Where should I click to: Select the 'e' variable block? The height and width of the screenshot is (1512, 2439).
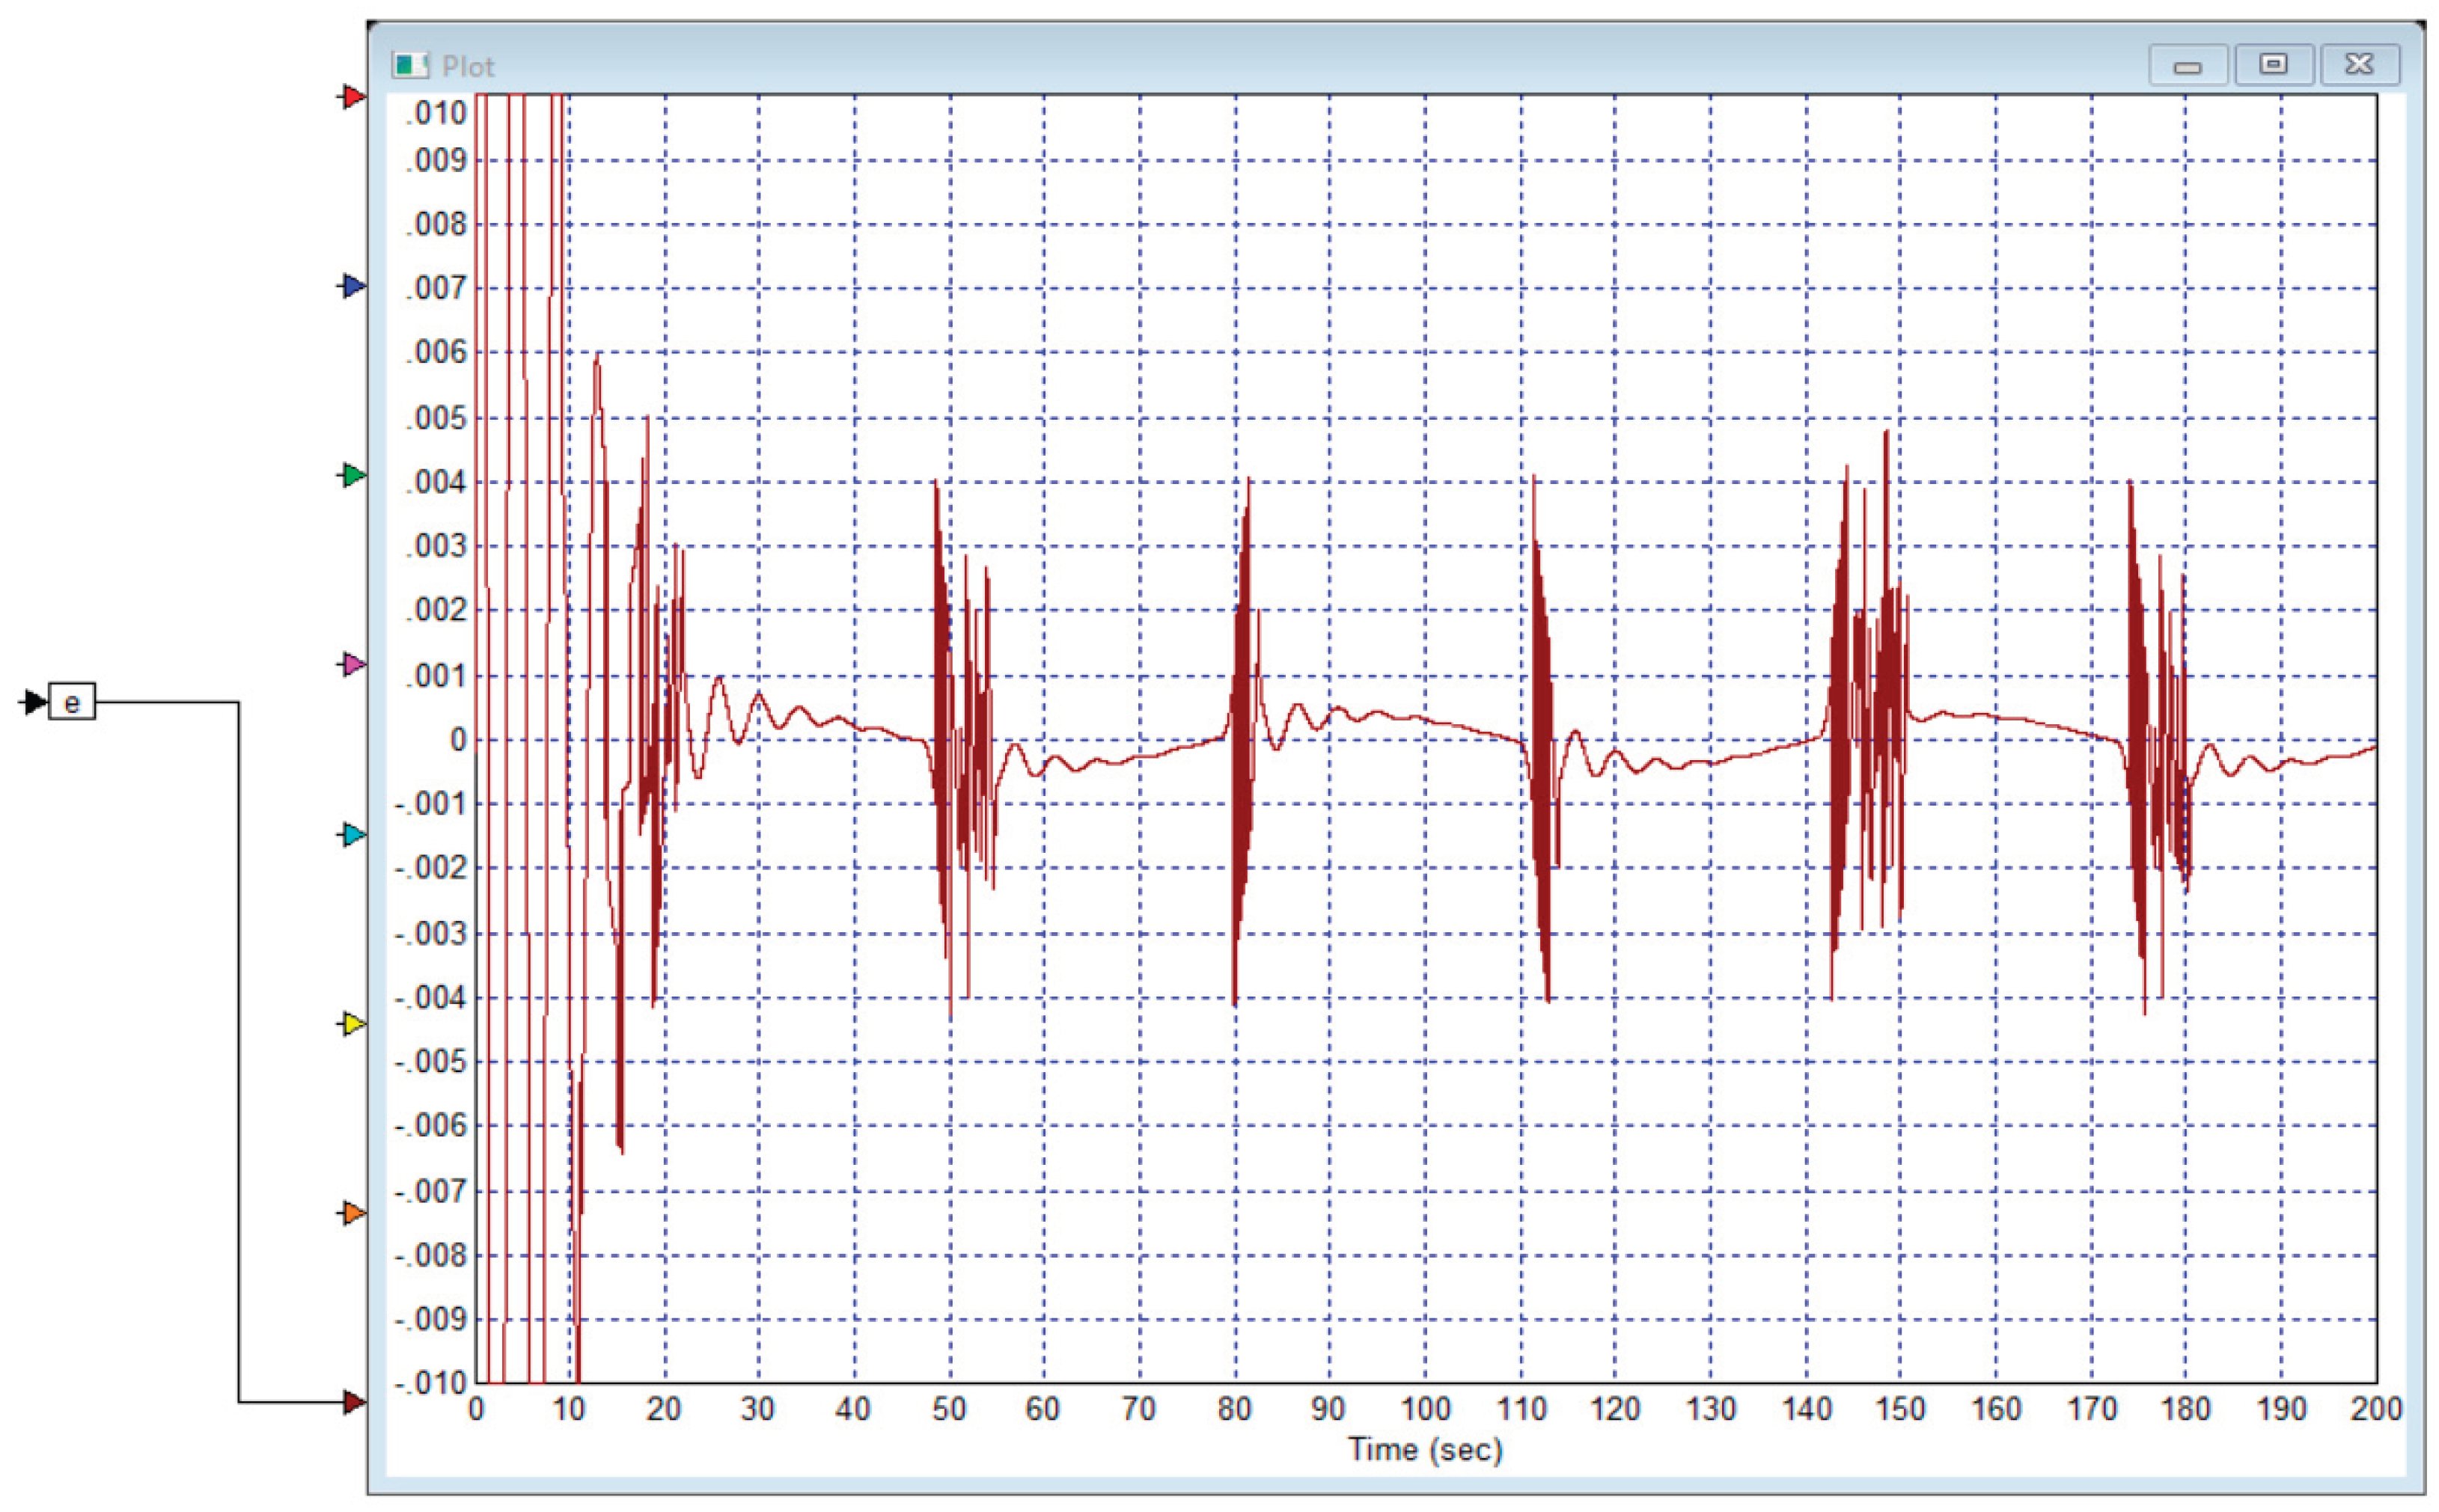(72, 702)
